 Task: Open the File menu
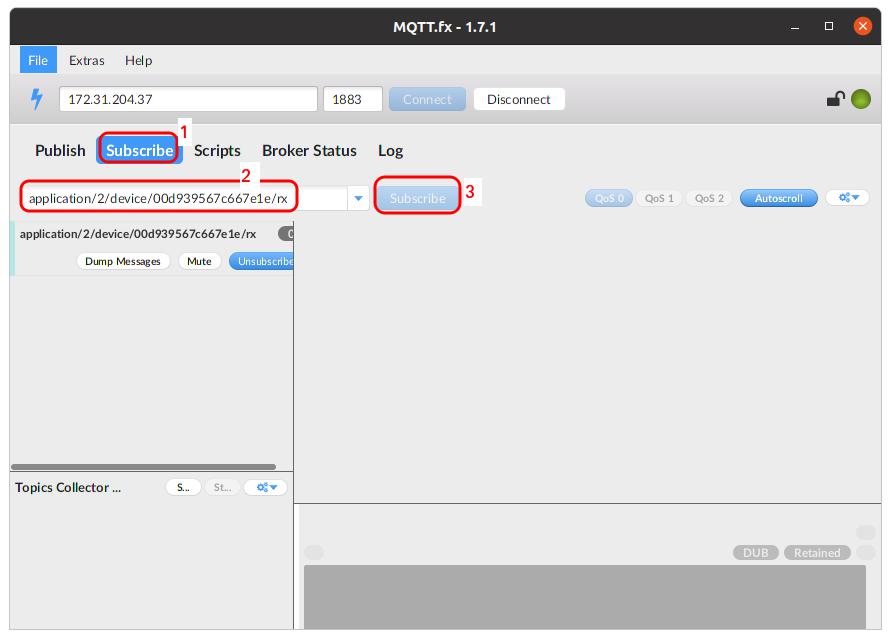38,60
